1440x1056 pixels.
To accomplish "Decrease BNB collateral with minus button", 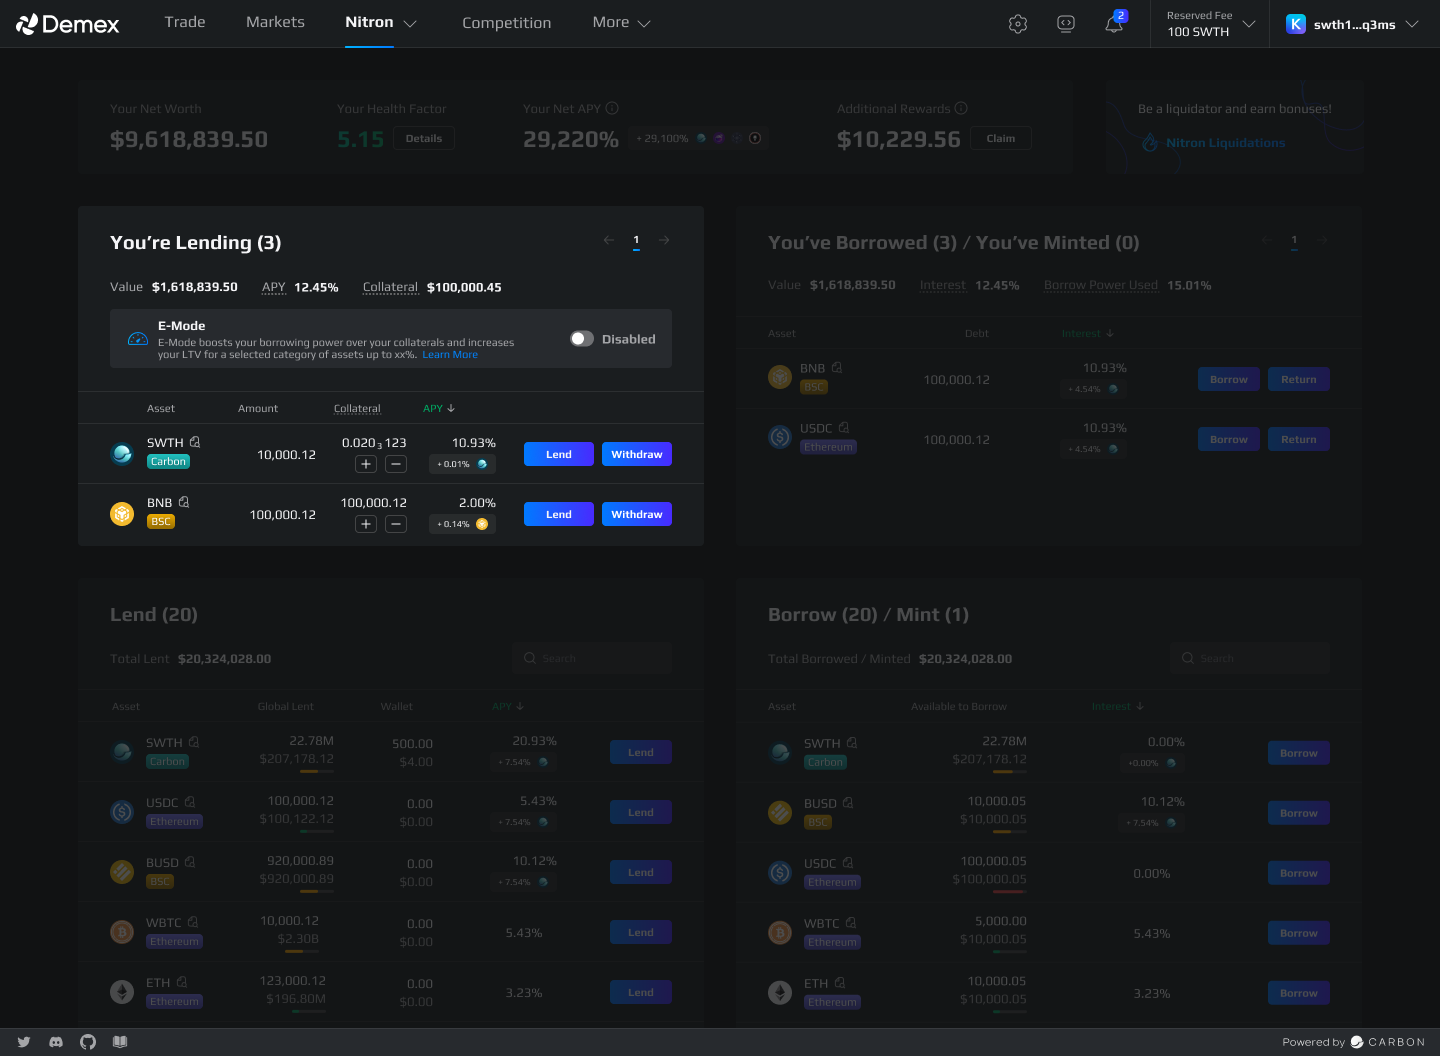I will [396, 524].
